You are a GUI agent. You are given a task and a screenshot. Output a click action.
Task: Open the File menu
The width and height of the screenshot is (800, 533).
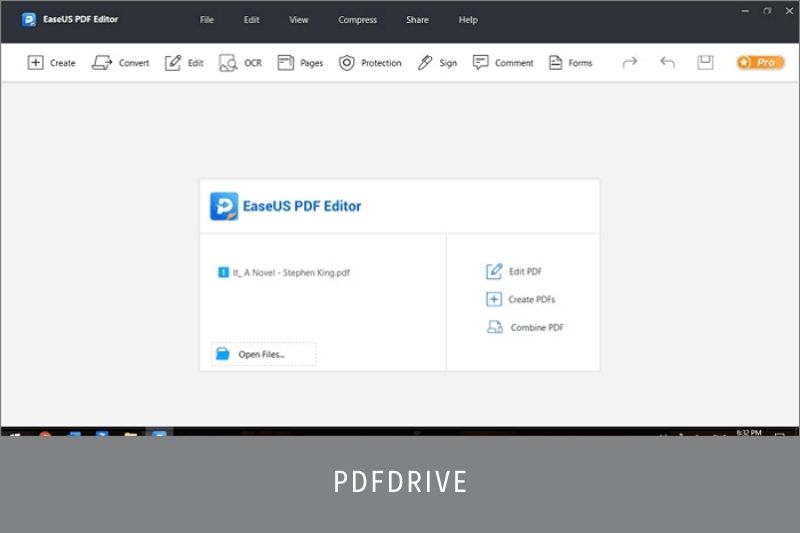point(207,20)
